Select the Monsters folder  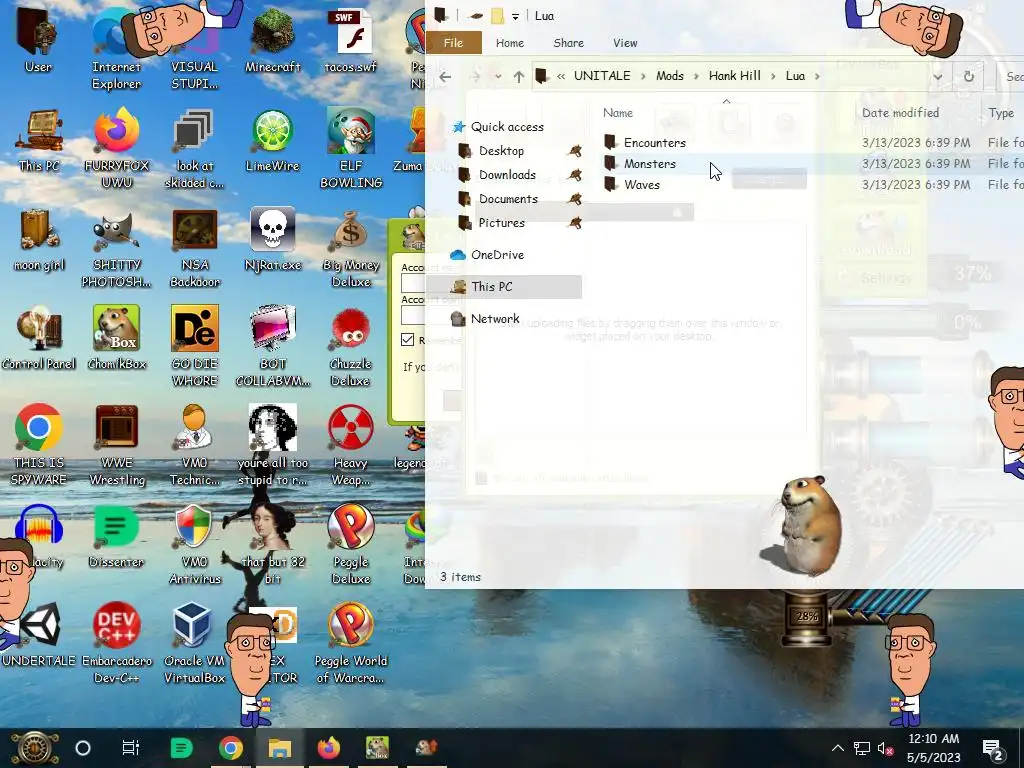[x=650, y=163]
